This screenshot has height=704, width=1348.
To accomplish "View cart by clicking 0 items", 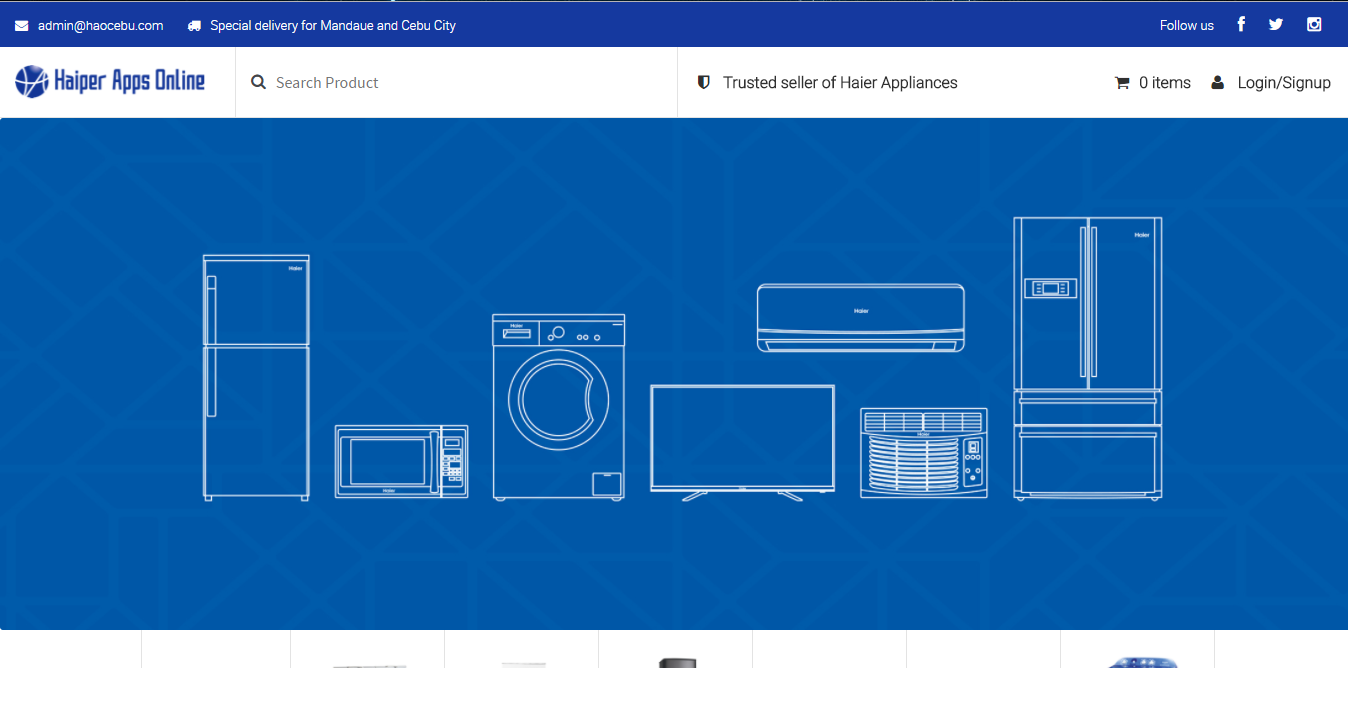I will pyautogui.click(x=1165, y=82).
